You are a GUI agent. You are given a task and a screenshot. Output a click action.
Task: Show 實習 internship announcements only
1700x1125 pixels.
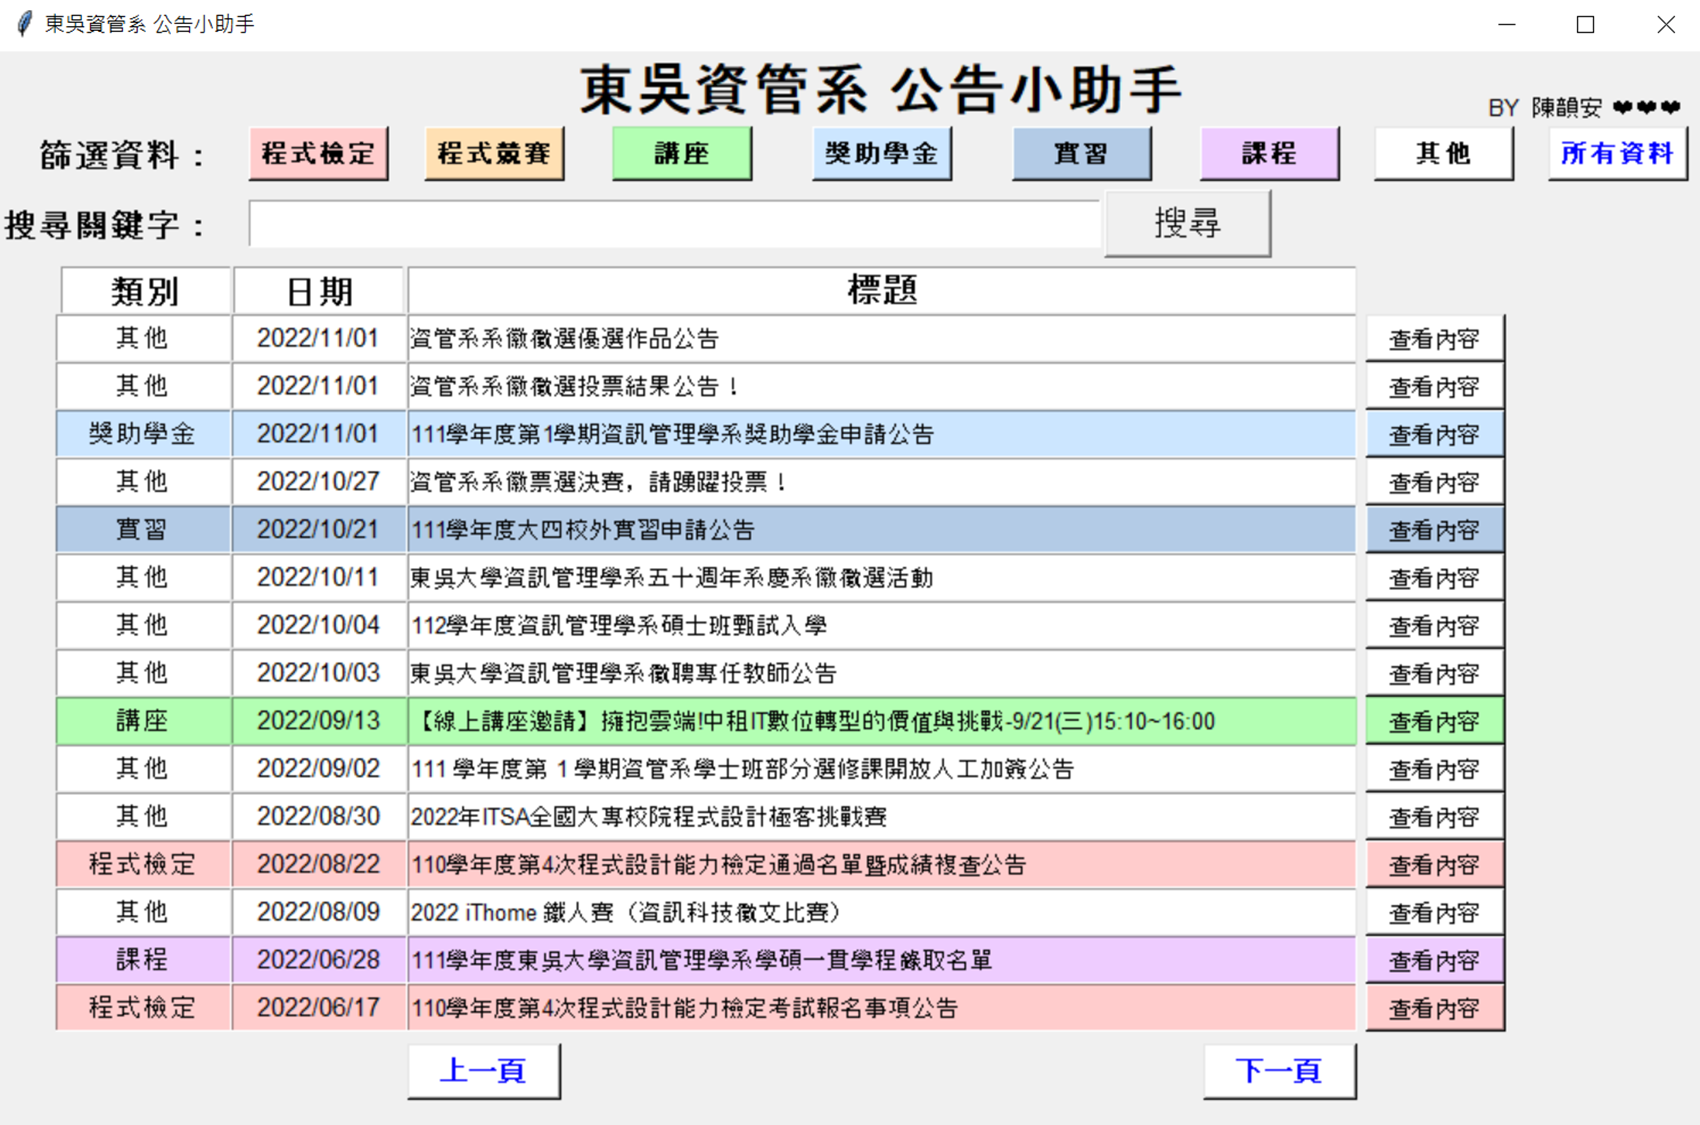click(1082, 153)
